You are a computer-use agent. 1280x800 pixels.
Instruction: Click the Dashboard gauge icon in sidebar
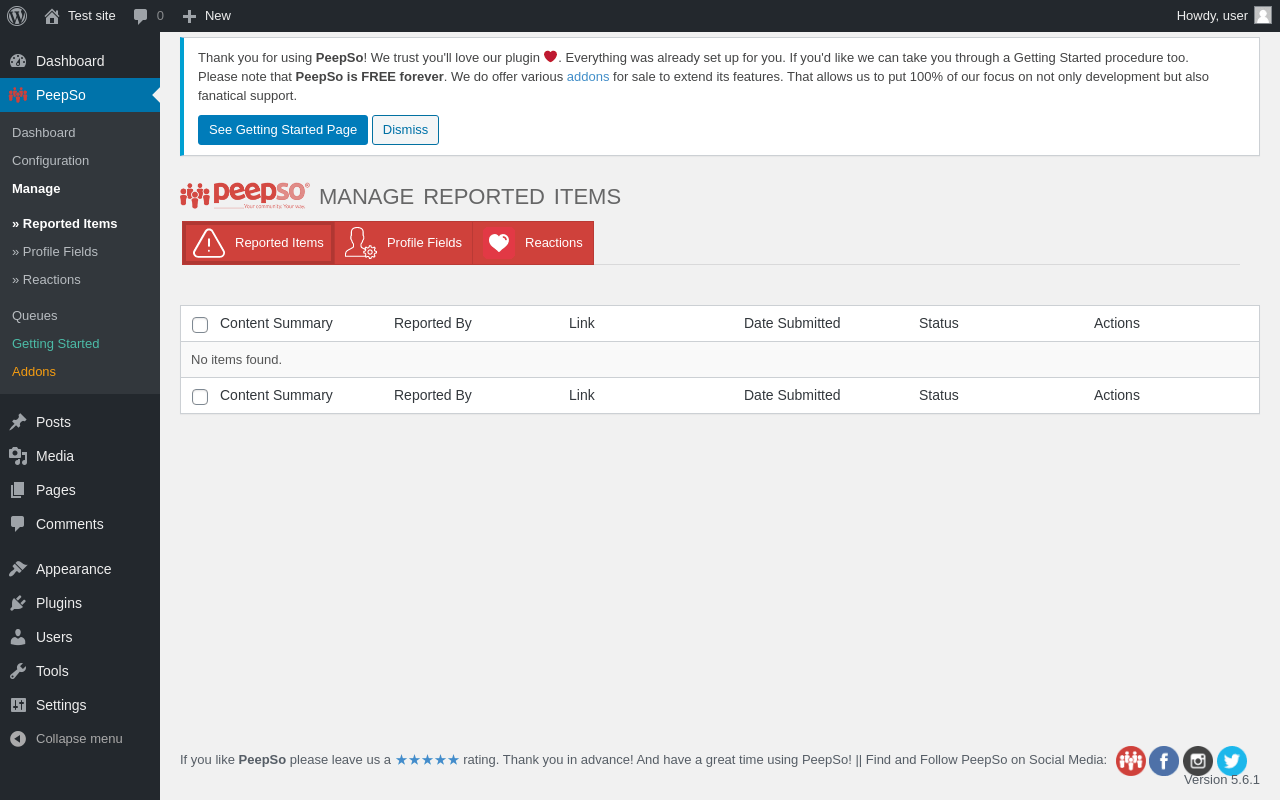pyautogui.click(x=18, y=61)
